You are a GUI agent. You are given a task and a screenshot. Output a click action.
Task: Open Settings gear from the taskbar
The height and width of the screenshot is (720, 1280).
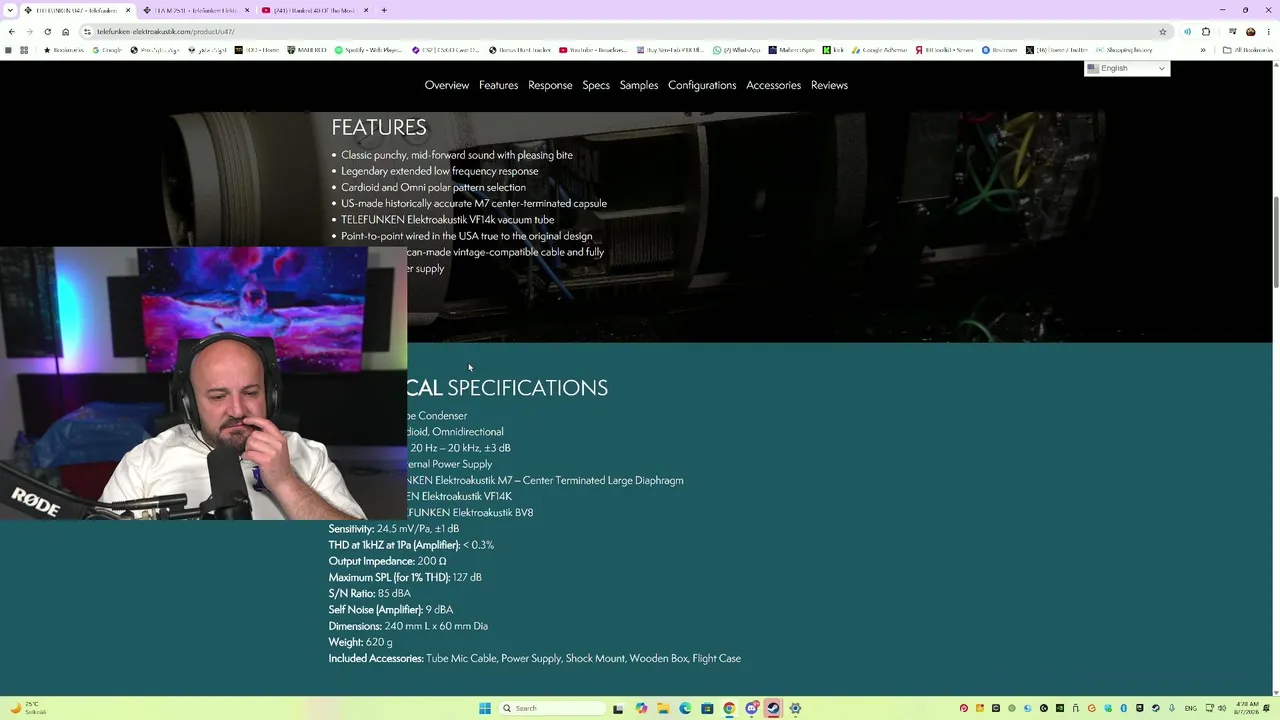[x=795, y=708]
